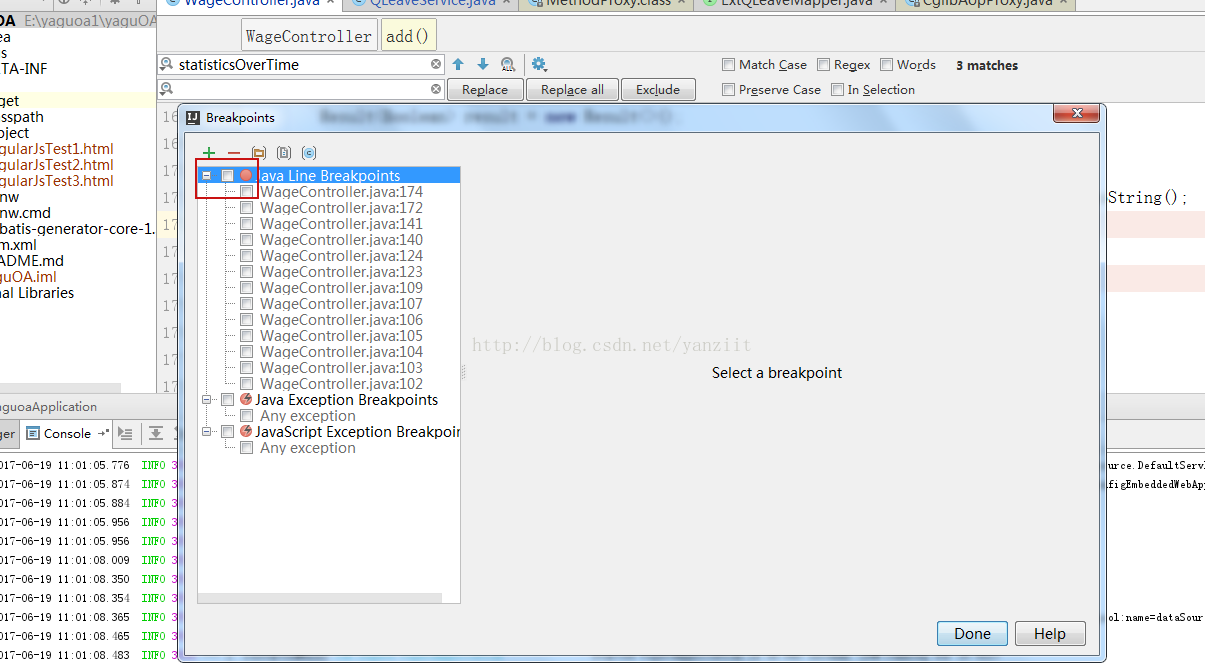Select breakpoint WageController.java:123
Viewport: 1205px width, 669px height.
(341, 272)
